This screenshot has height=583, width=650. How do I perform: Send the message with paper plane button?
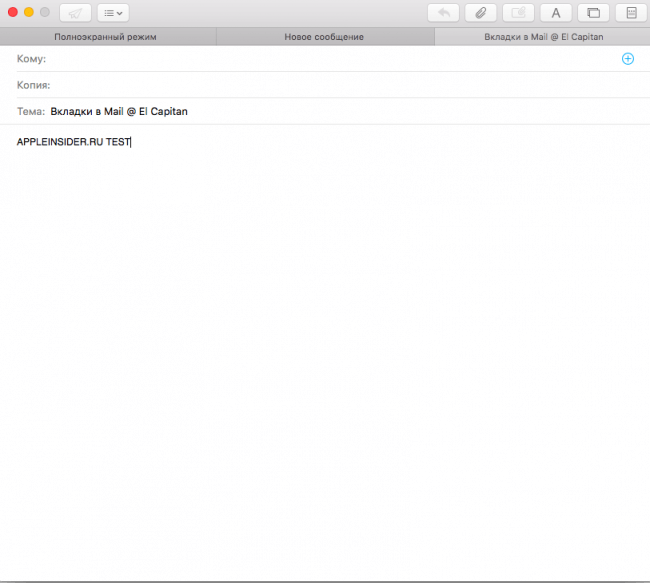(75, 13)
